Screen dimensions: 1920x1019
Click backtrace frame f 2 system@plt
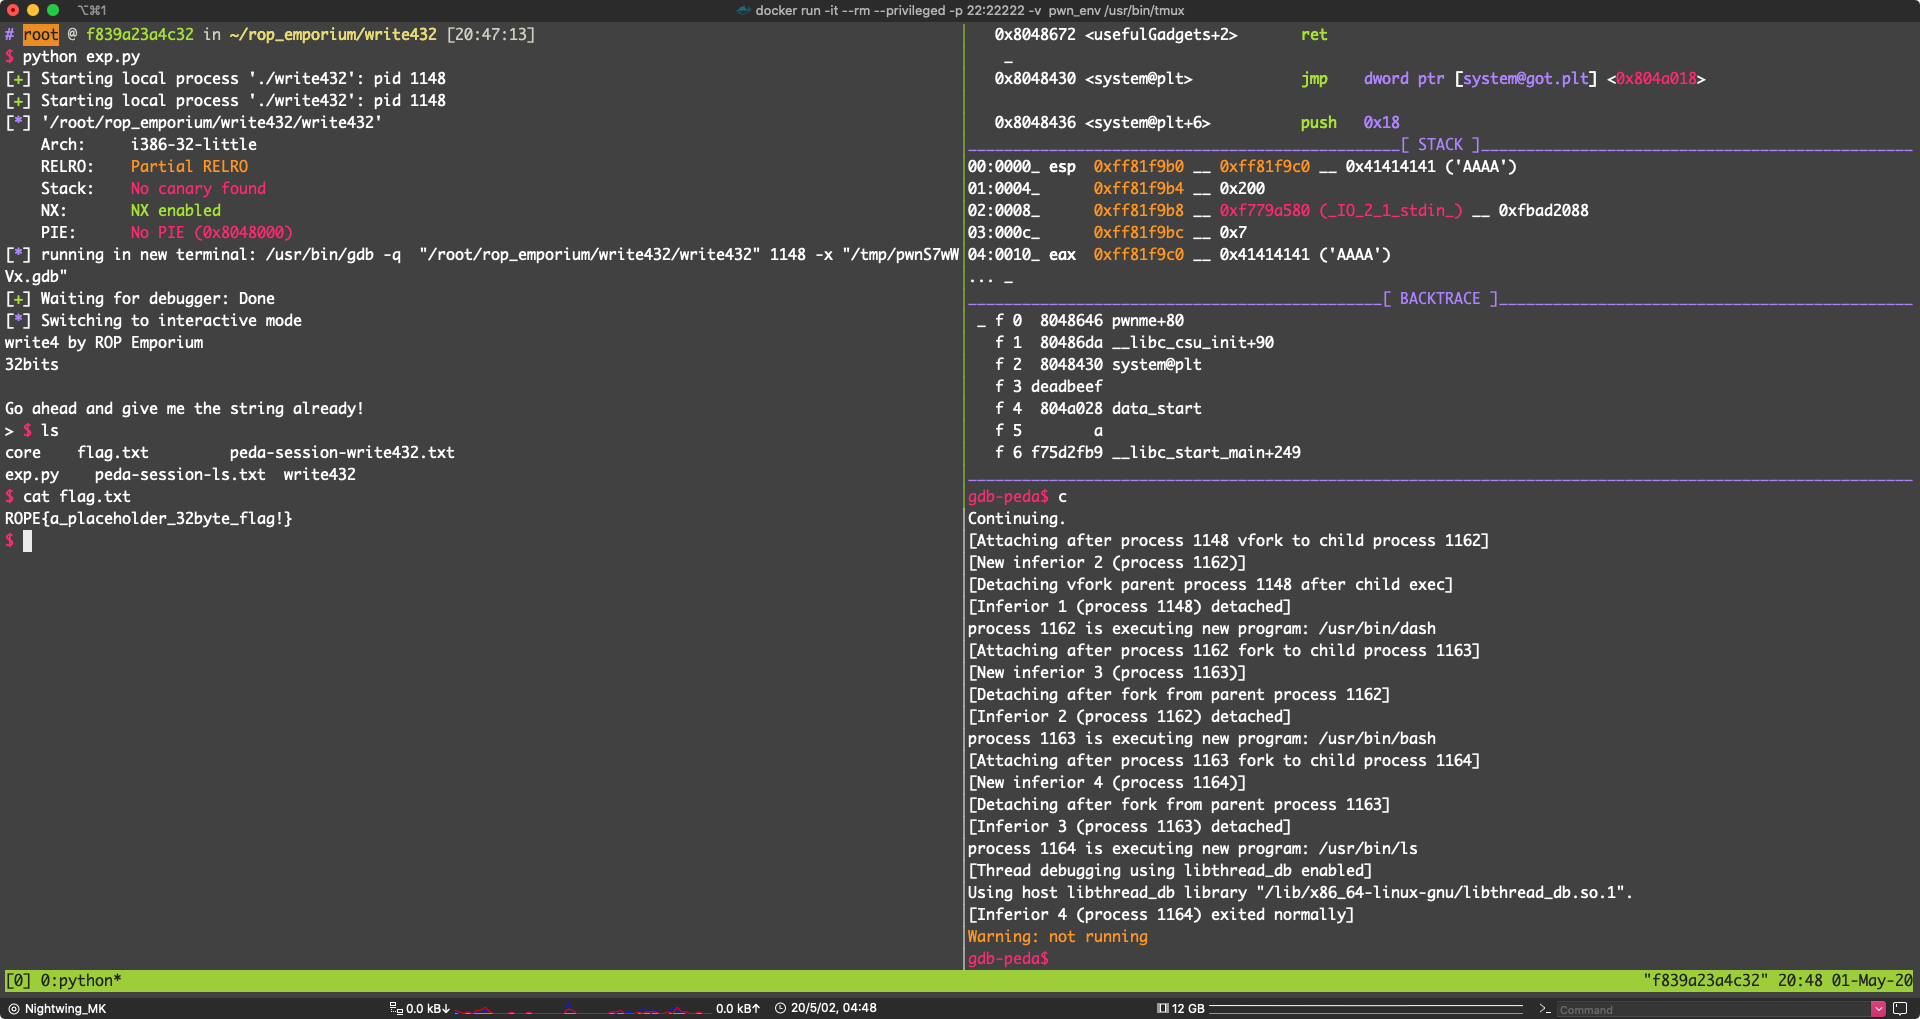[1099, 365]
